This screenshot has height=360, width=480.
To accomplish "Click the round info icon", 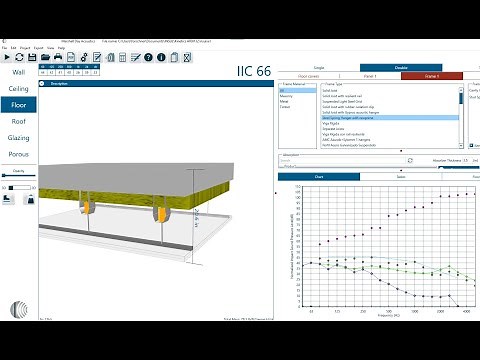I will tap(161, 57).
